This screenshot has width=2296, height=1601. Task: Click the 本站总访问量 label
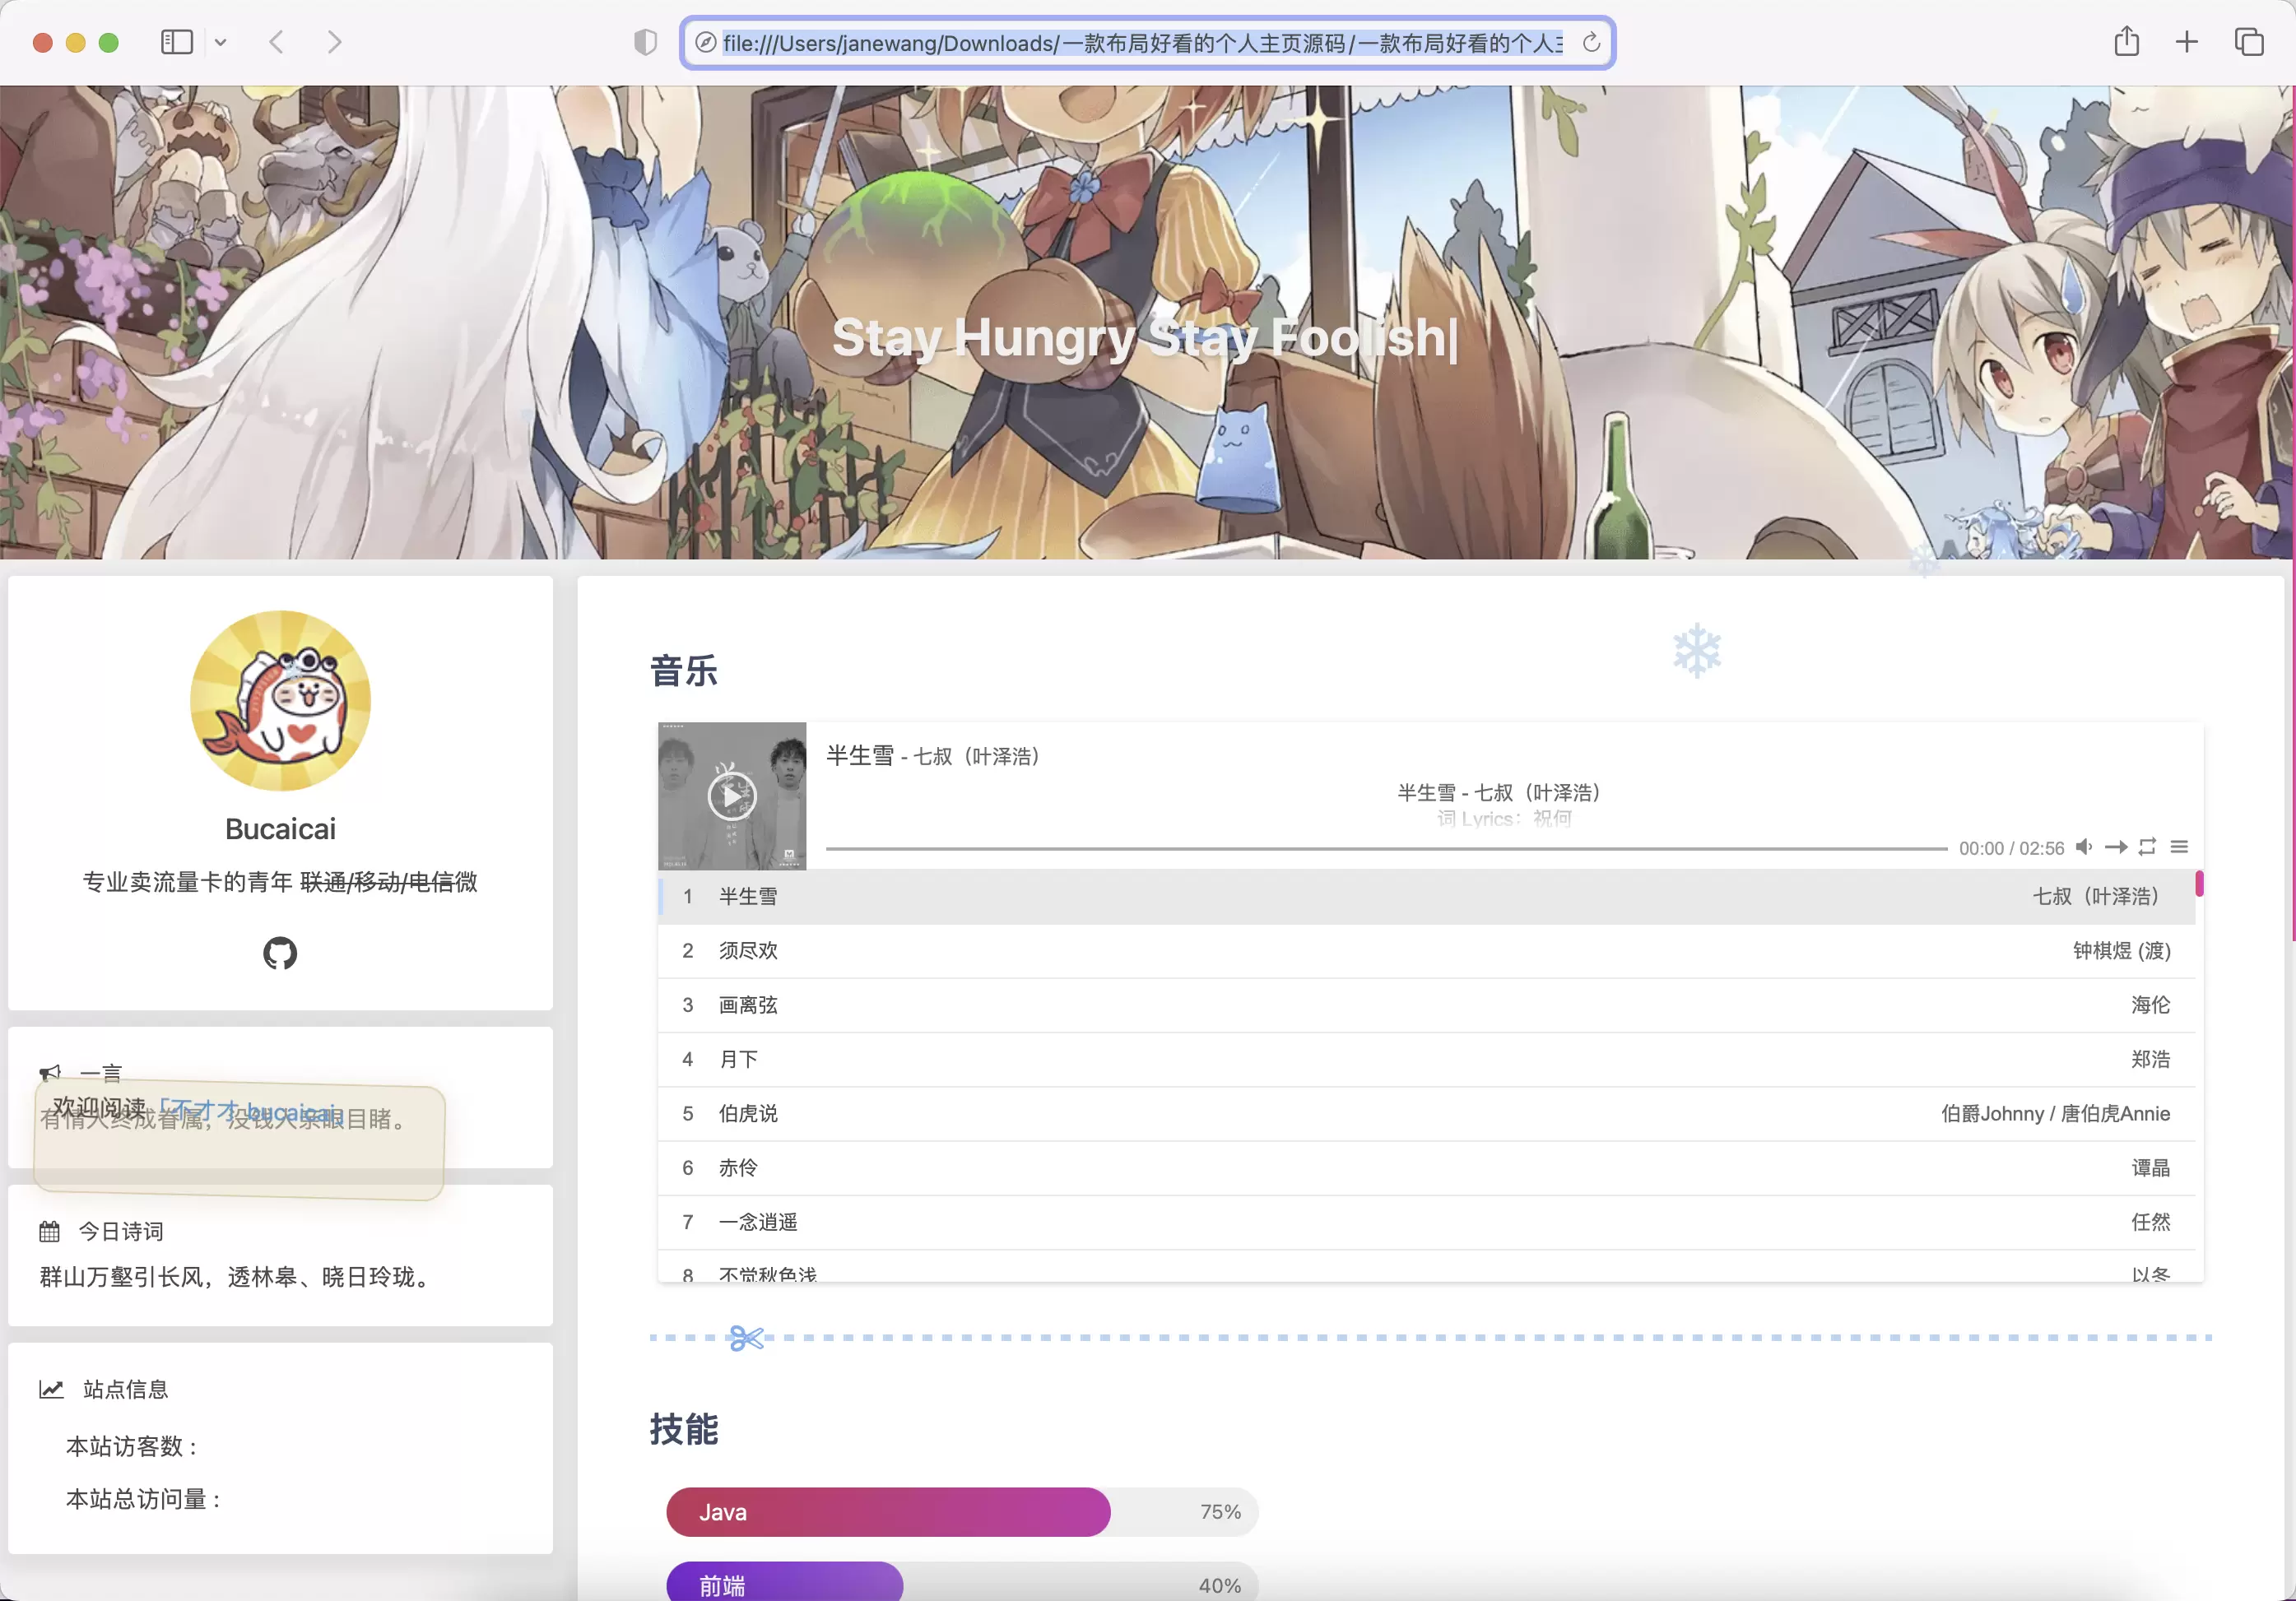pos(145,1498)
